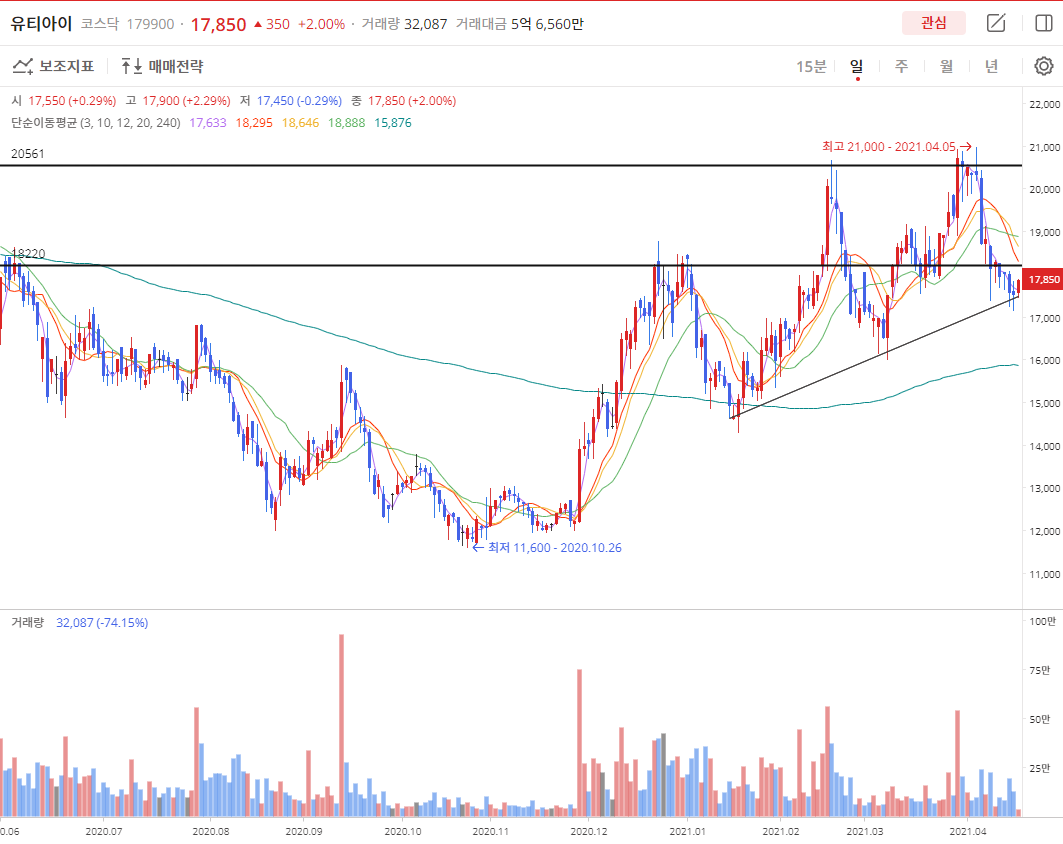This screenshot has height=844, width=1063.
Task: Switch to 주 weekly chart tab
Action: tap(901, 66)
